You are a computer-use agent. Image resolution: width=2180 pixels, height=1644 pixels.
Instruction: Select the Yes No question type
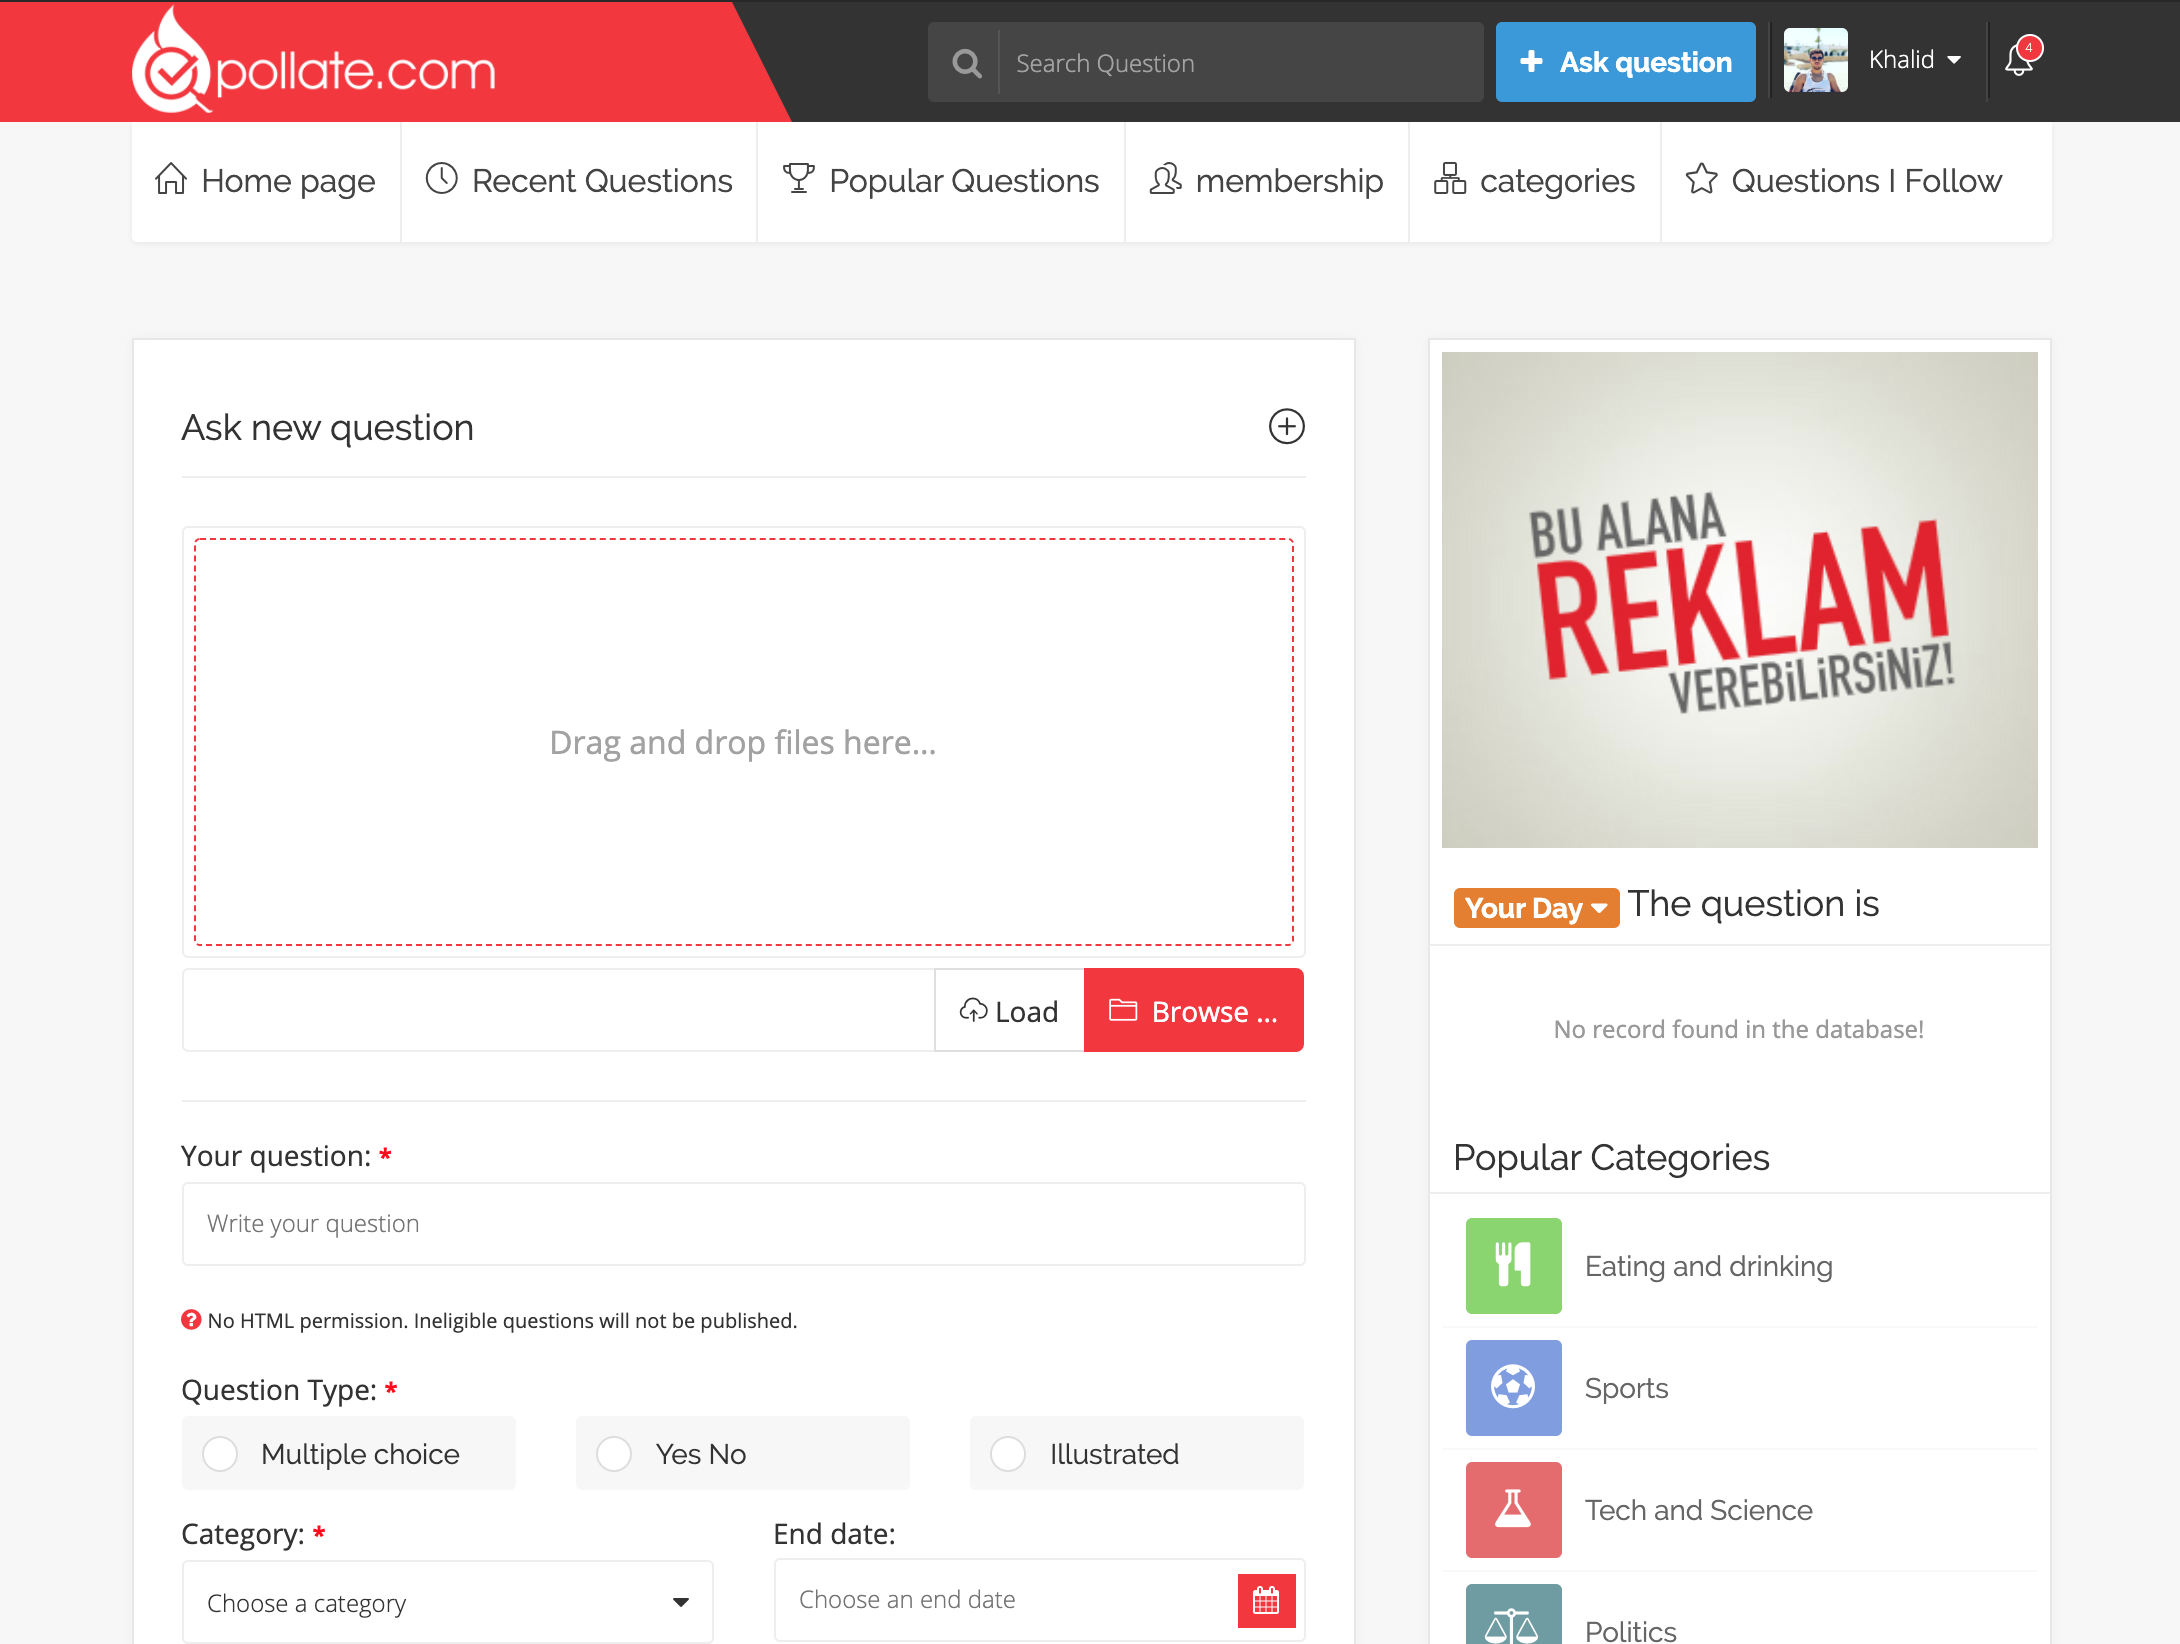point(615,1453)
